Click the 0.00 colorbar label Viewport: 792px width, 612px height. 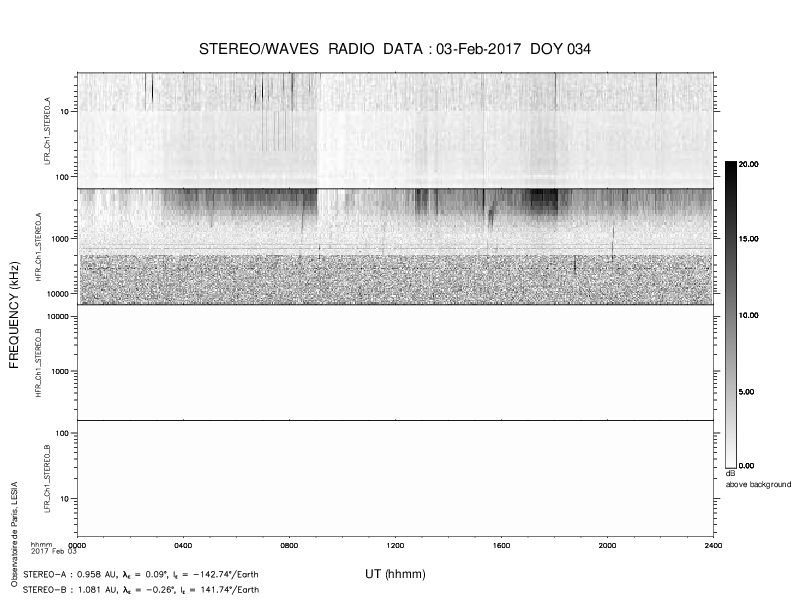pyautogui.click(x=746, y=466)
